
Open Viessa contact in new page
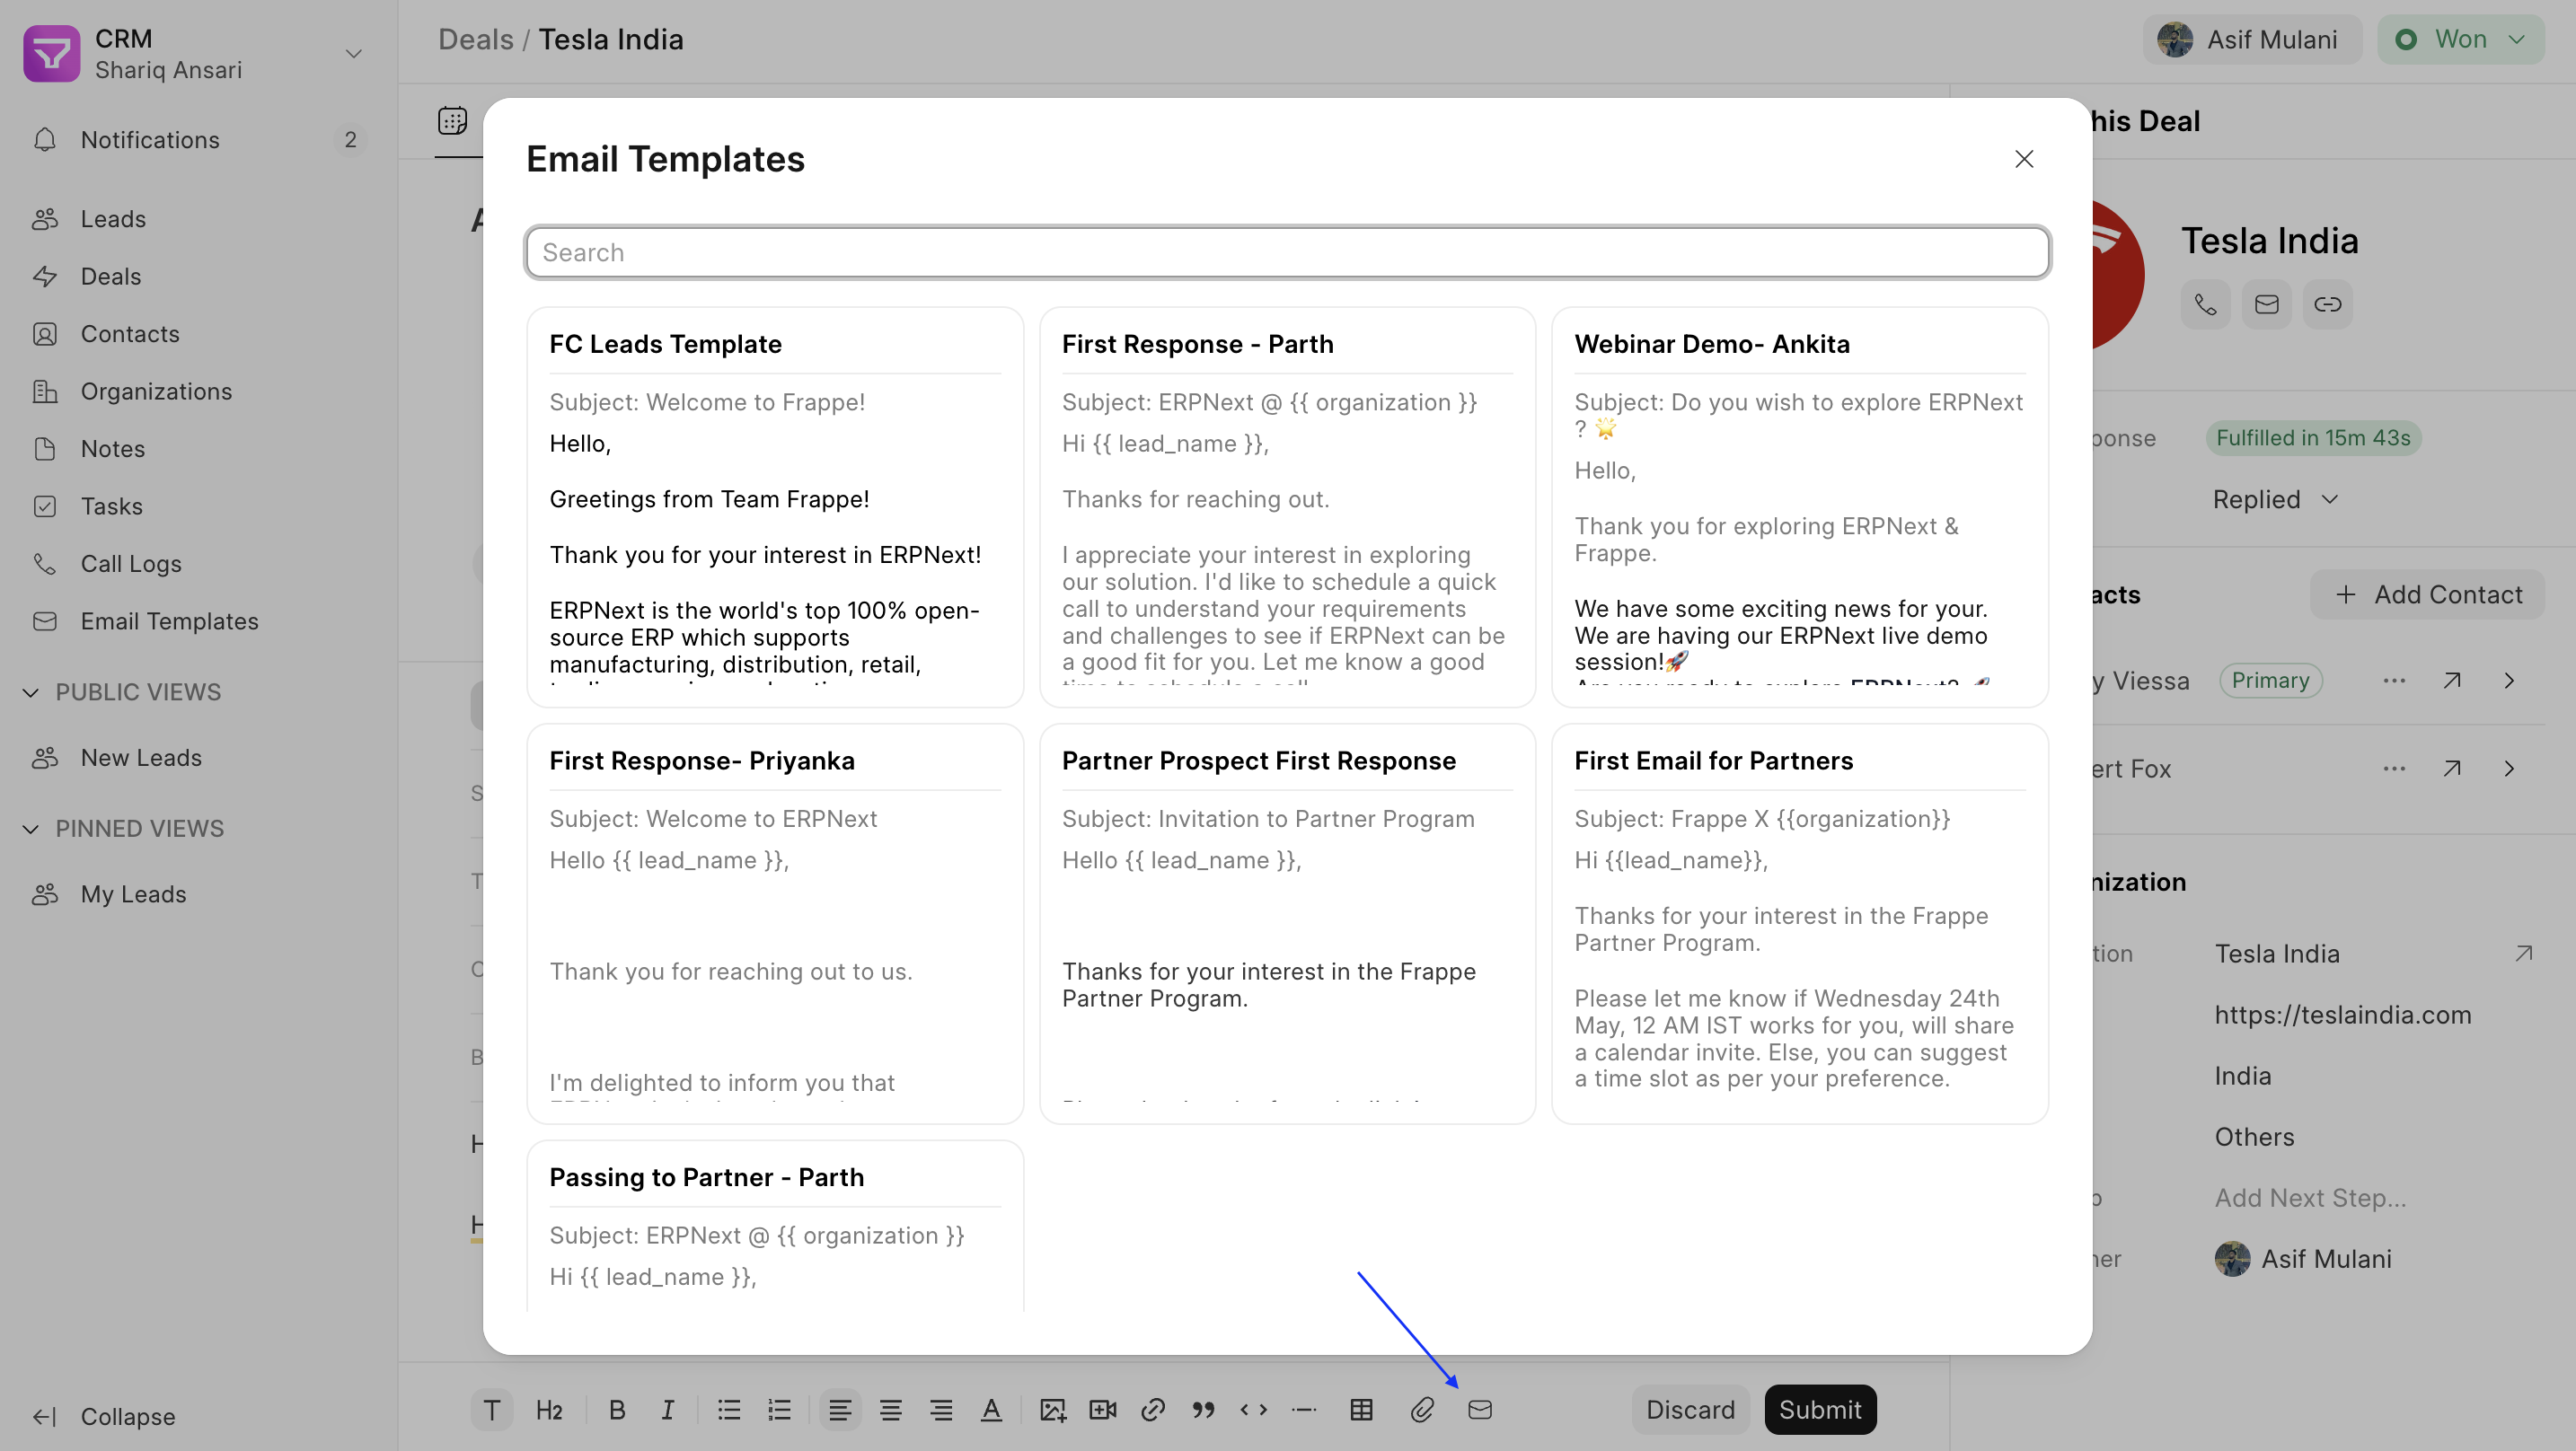2452,682
